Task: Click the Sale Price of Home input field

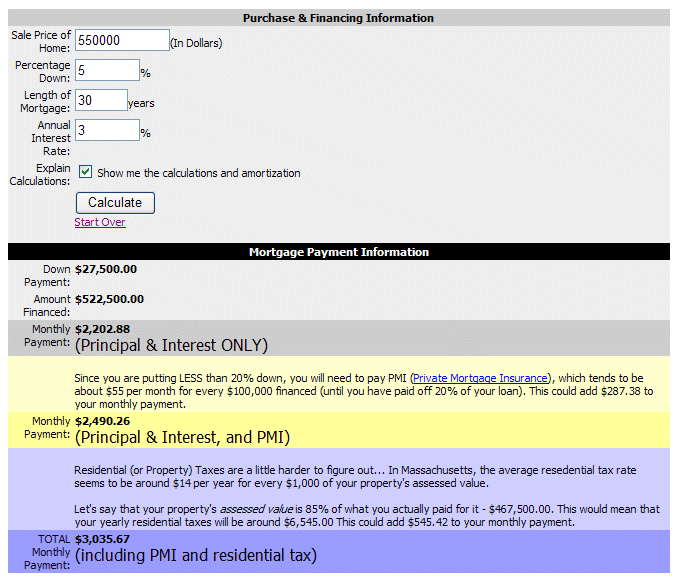Action: [x=123, y=40]
